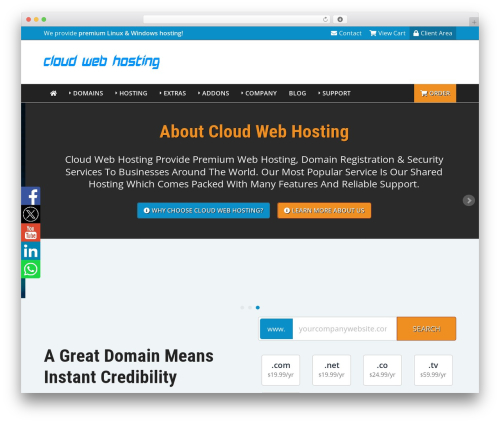
Task: Open a new browser tab with plus
Action: 474,22
